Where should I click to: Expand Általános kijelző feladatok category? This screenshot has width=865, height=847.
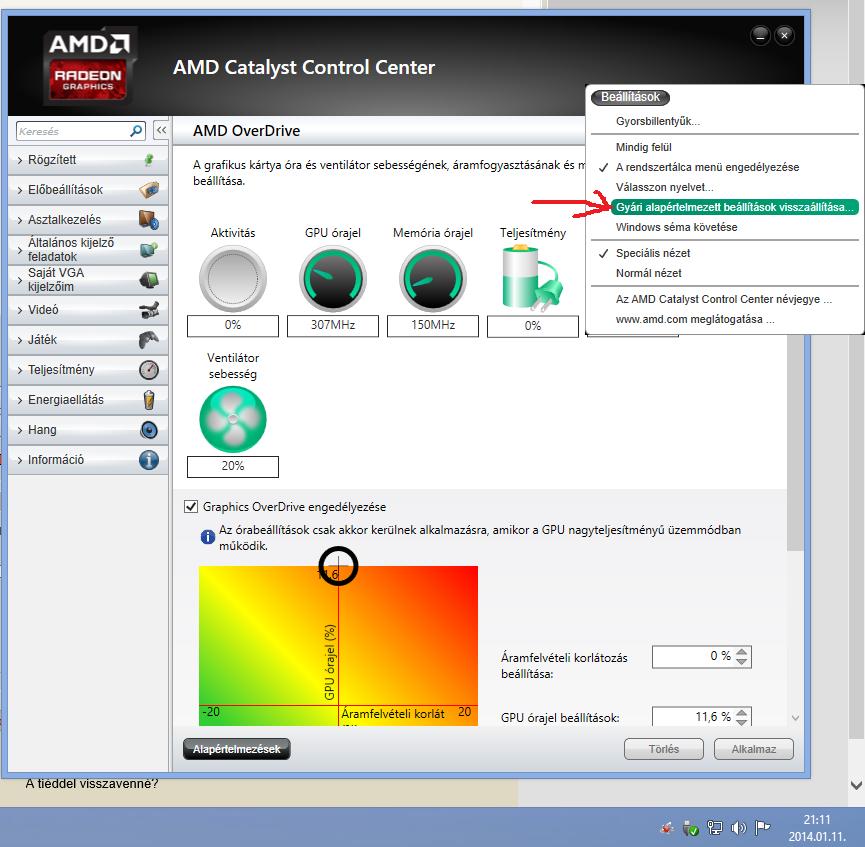pos(88,250)
